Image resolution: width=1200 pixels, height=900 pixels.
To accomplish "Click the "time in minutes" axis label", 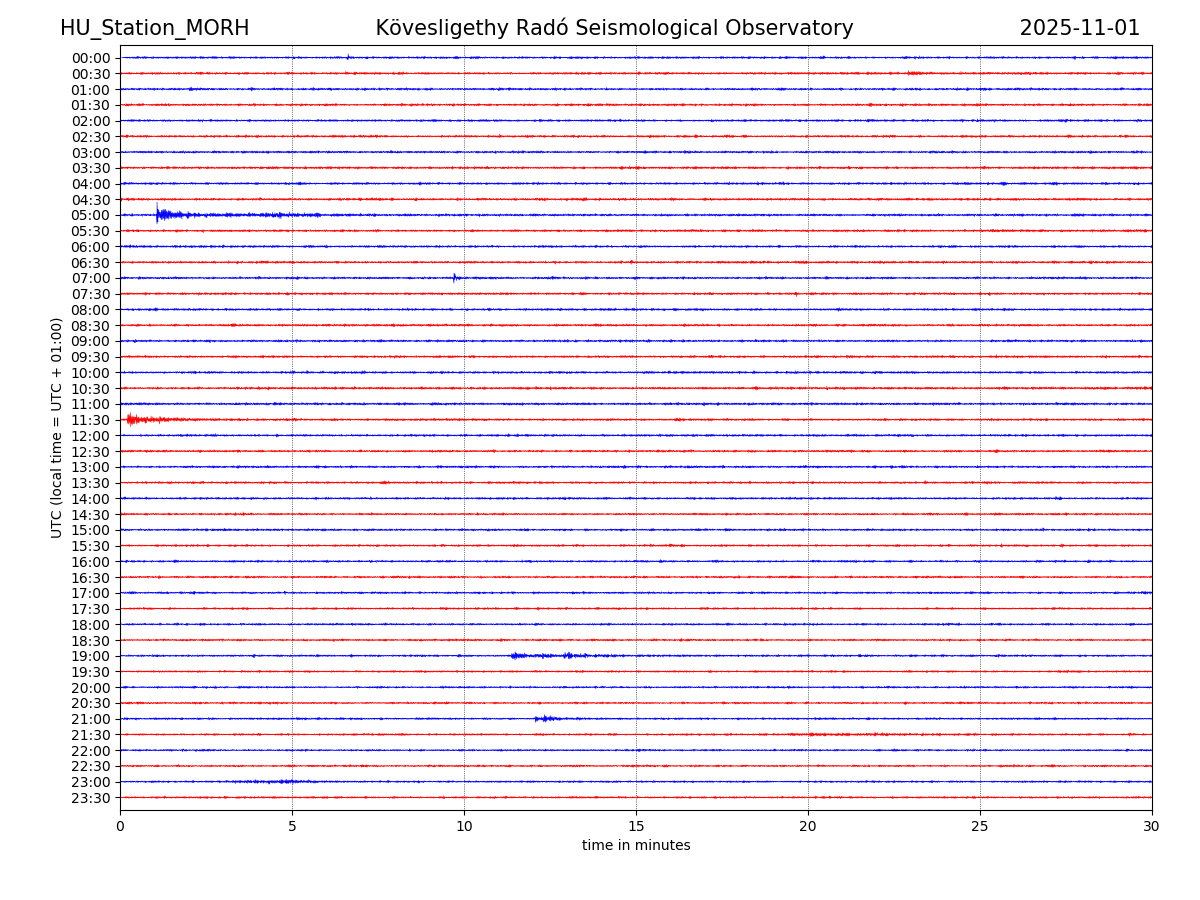I will coord(636,846).
